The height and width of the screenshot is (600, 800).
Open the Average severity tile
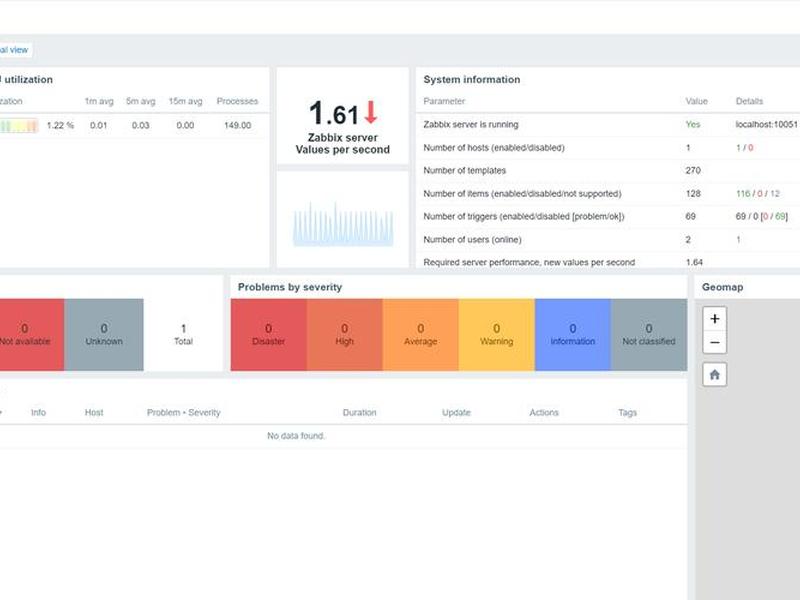click(x=420, y=335)
